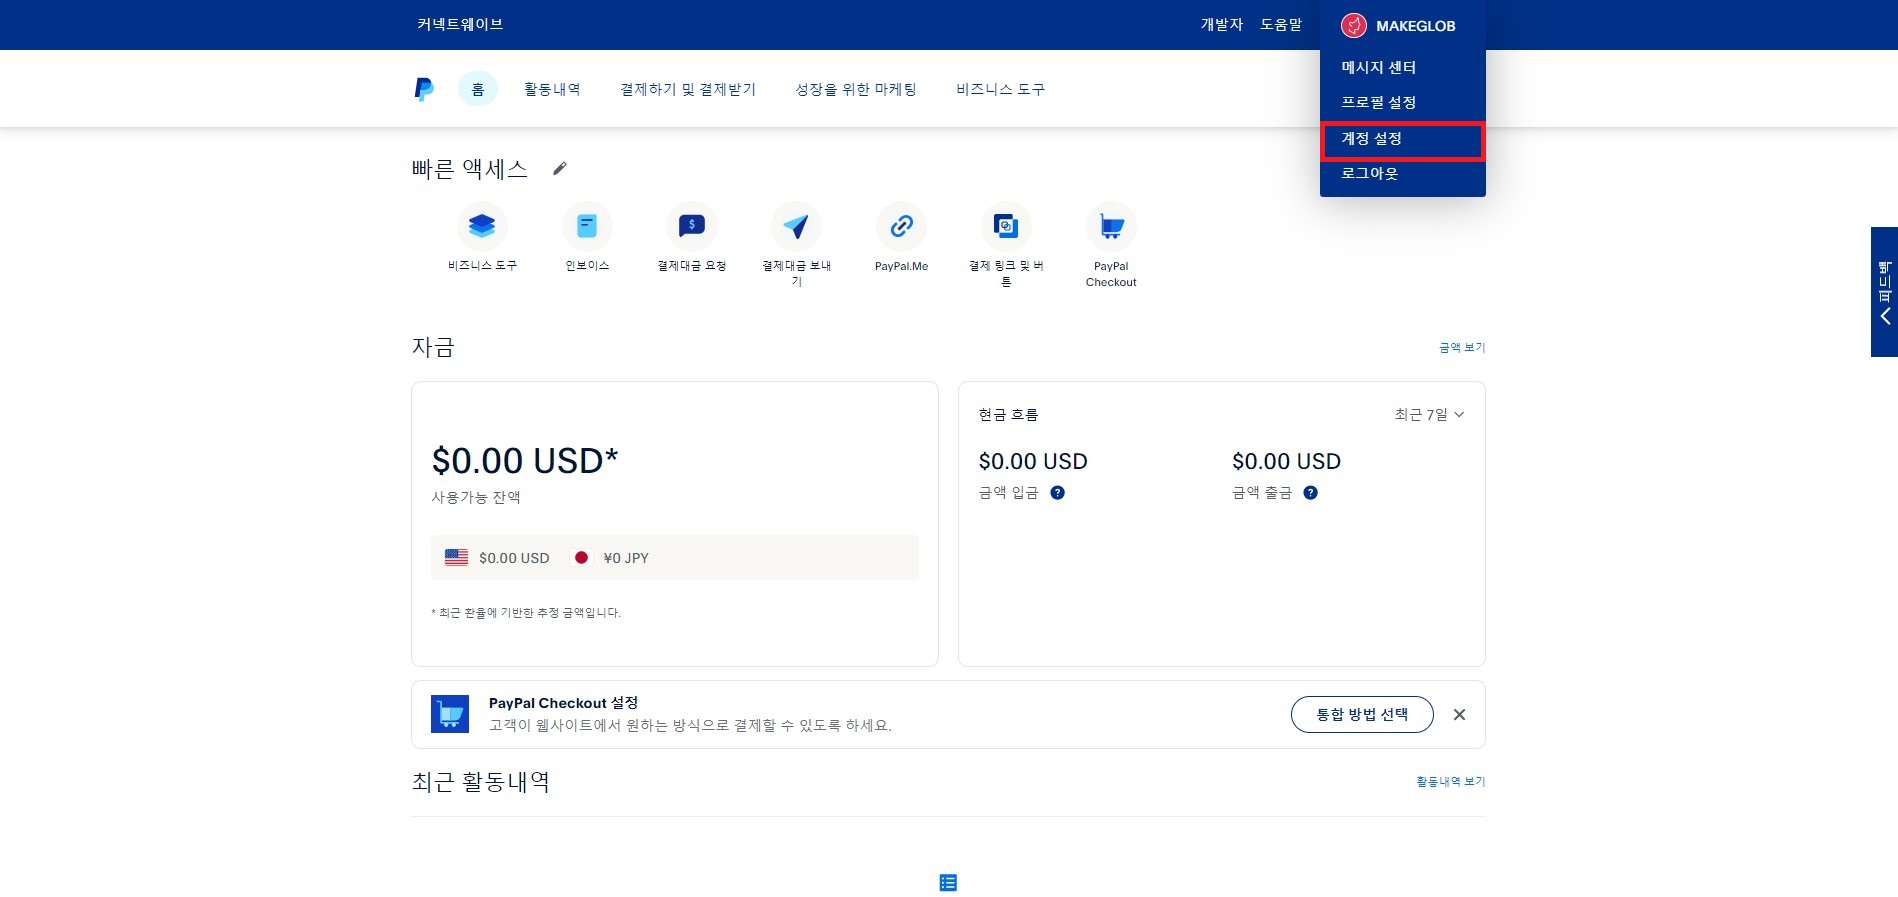Open the 비즈니스 도구 quick access icon
This screenshot has height=897, width=1898.
click(x=482, y=227)
